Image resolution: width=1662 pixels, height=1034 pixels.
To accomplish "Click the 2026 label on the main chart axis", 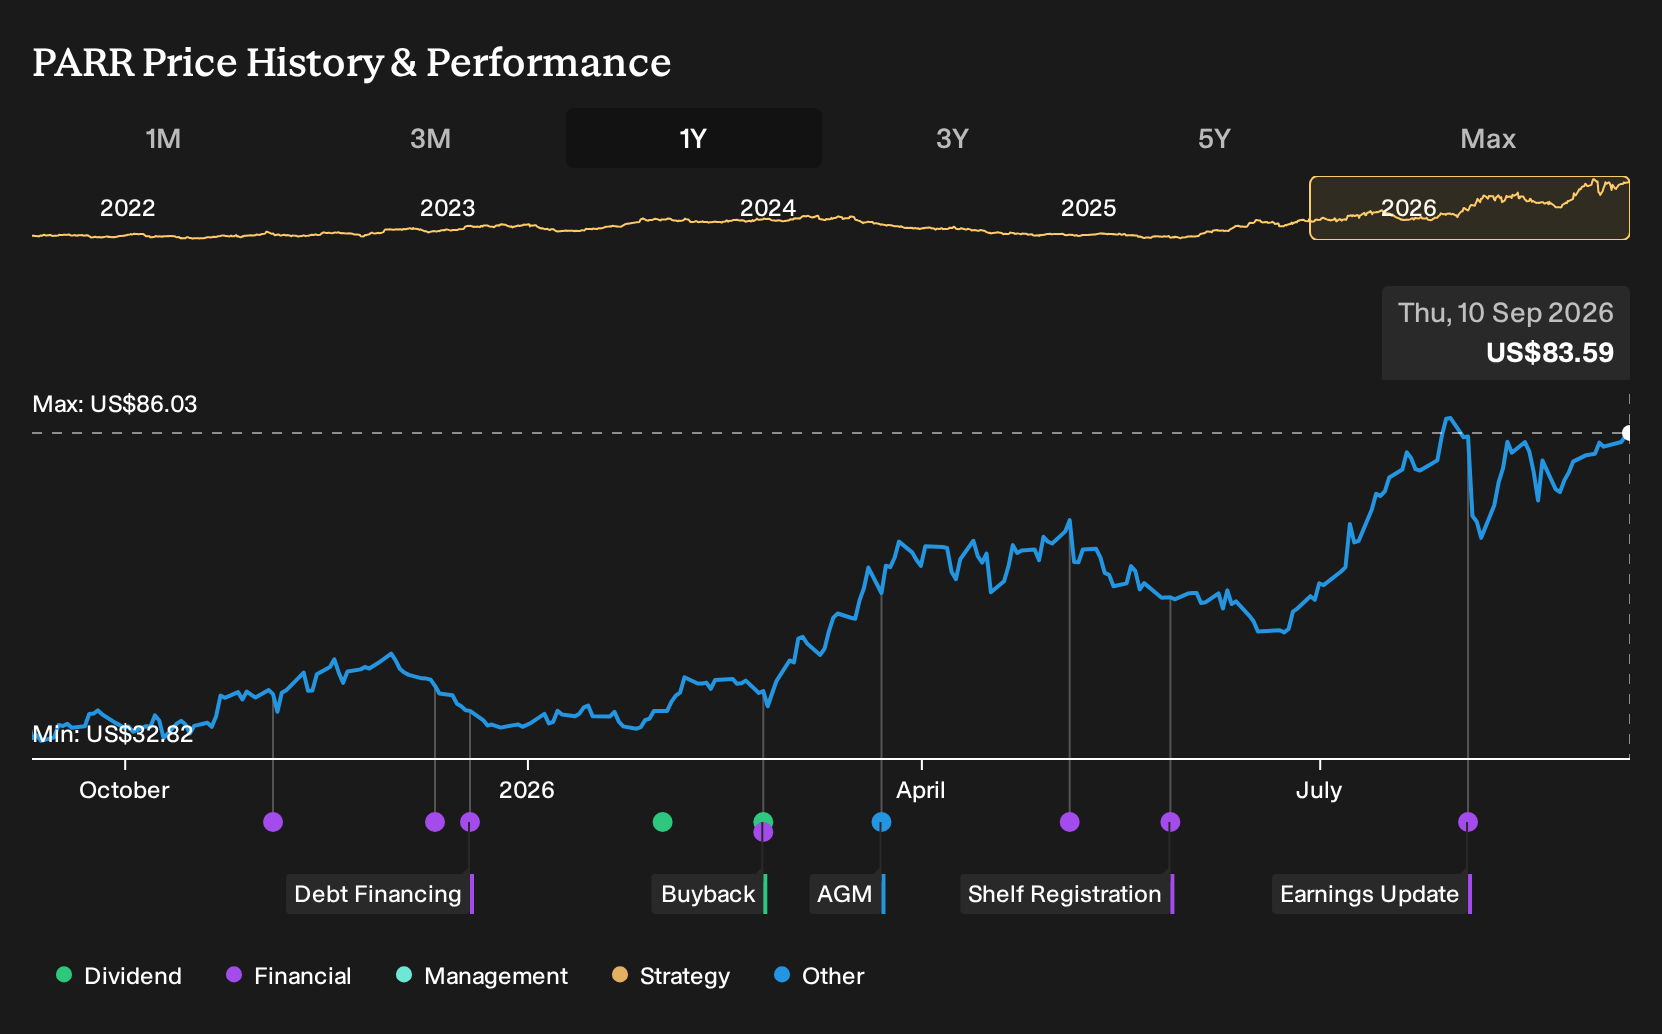I will (x=527, y=790).
